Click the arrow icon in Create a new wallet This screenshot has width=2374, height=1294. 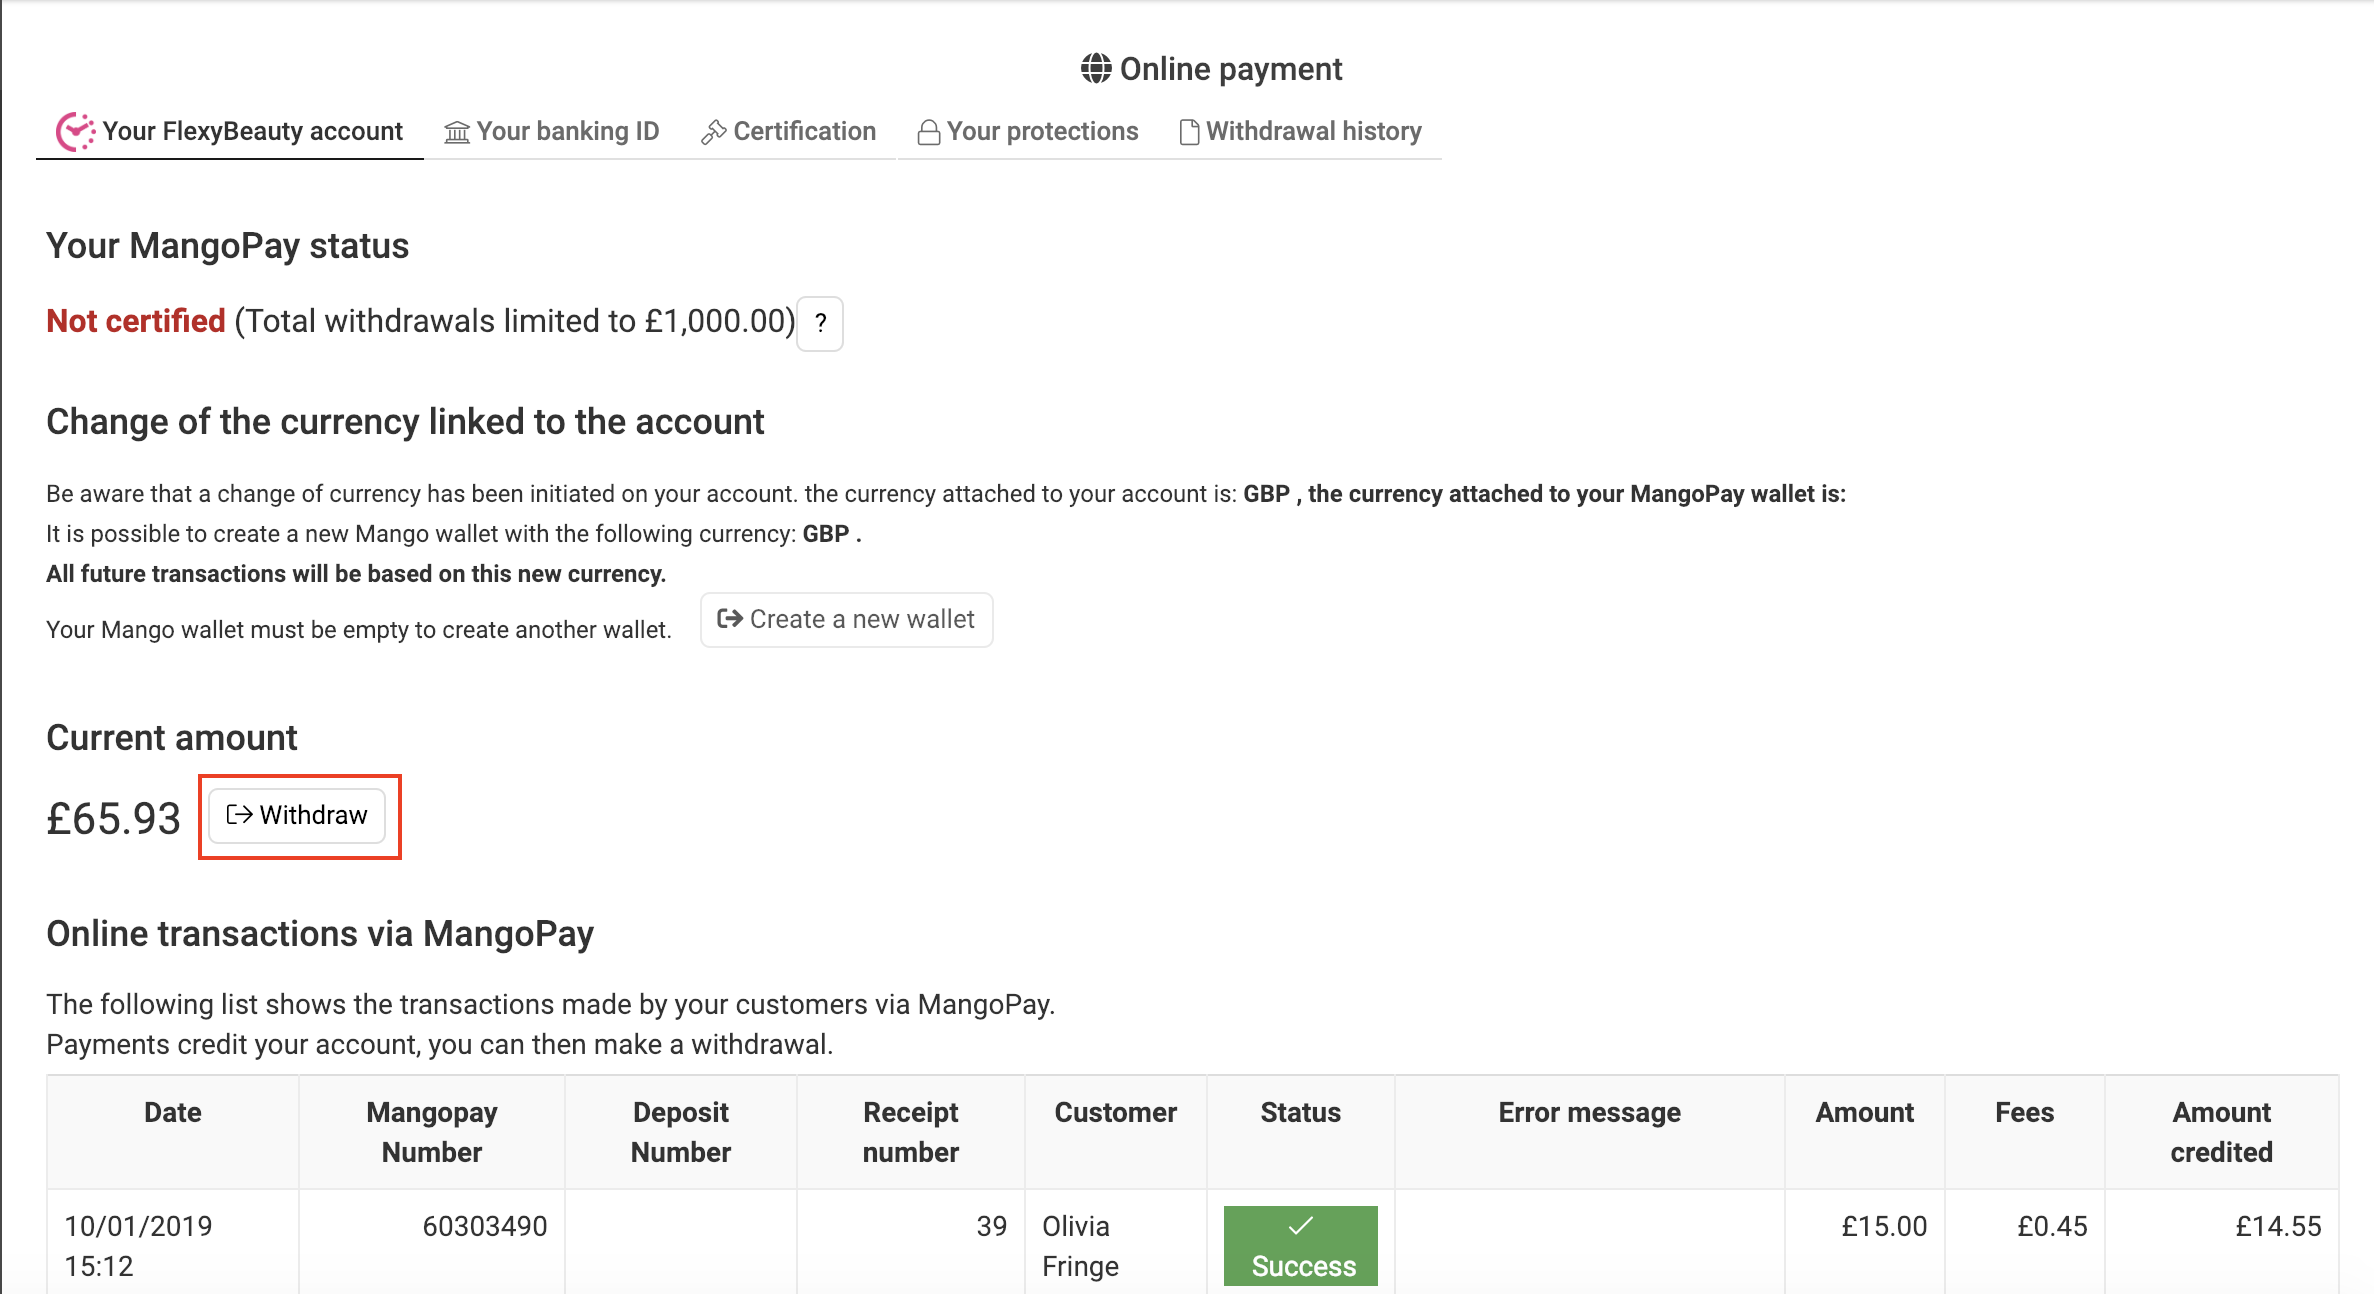(x=730, y=619)
